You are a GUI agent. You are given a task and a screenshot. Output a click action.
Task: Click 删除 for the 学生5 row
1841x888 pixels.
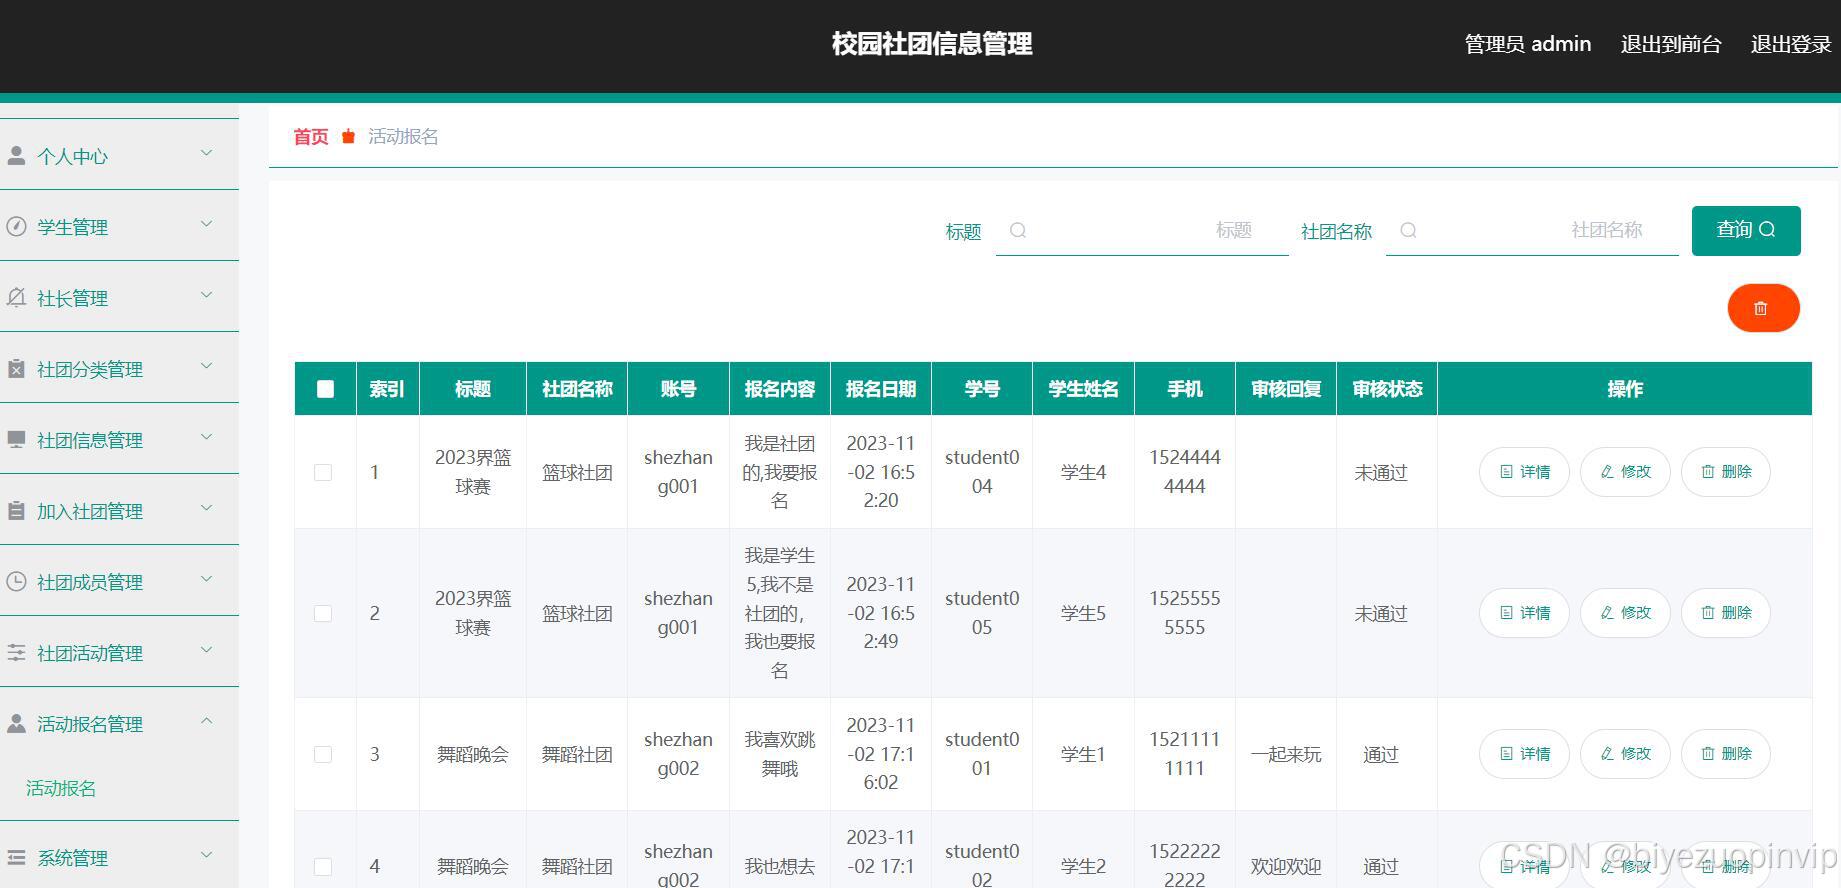1726,613
